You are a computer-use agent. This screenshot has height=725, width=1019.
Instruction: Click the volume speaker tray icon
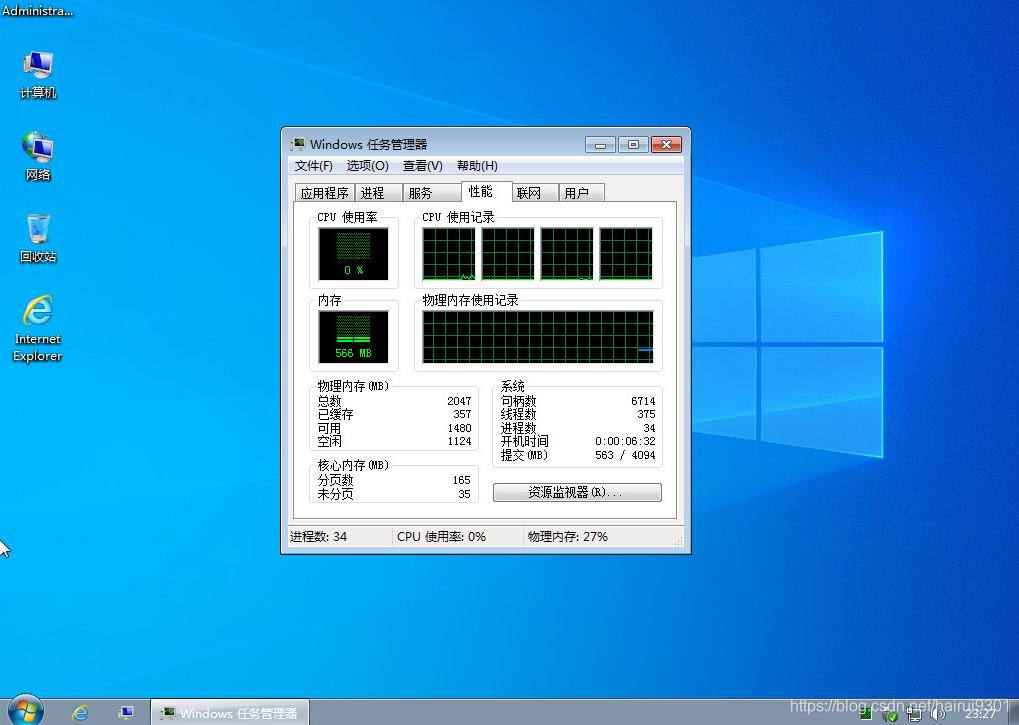[x=937, y=715]
